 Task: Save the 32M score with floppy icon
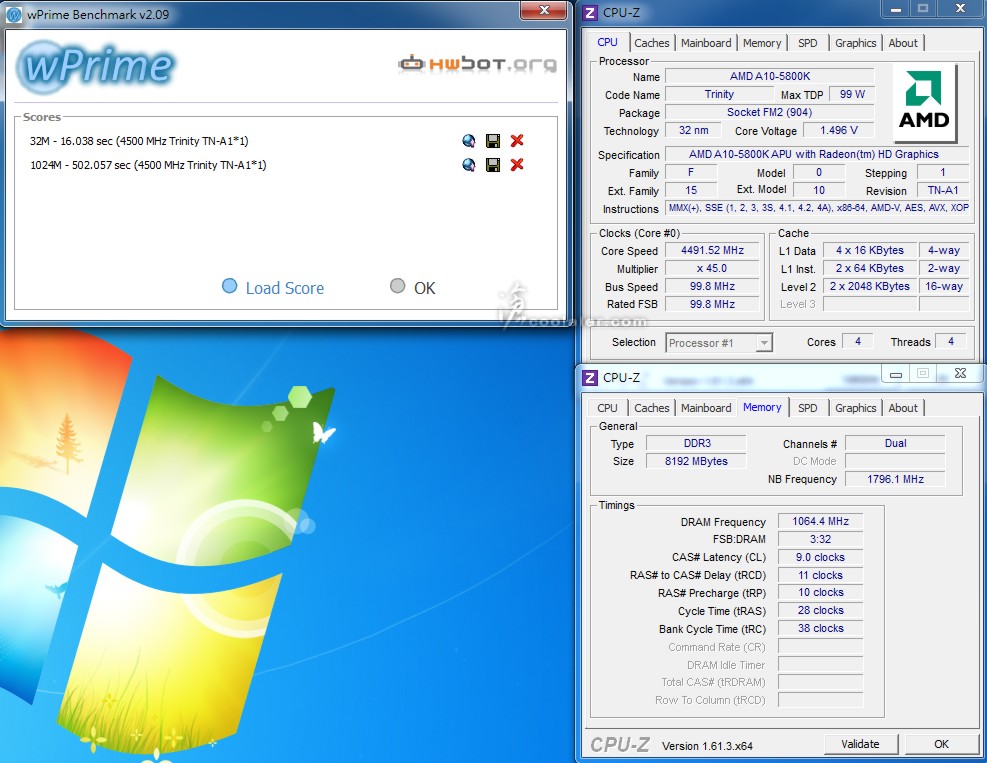click(493, 141)
